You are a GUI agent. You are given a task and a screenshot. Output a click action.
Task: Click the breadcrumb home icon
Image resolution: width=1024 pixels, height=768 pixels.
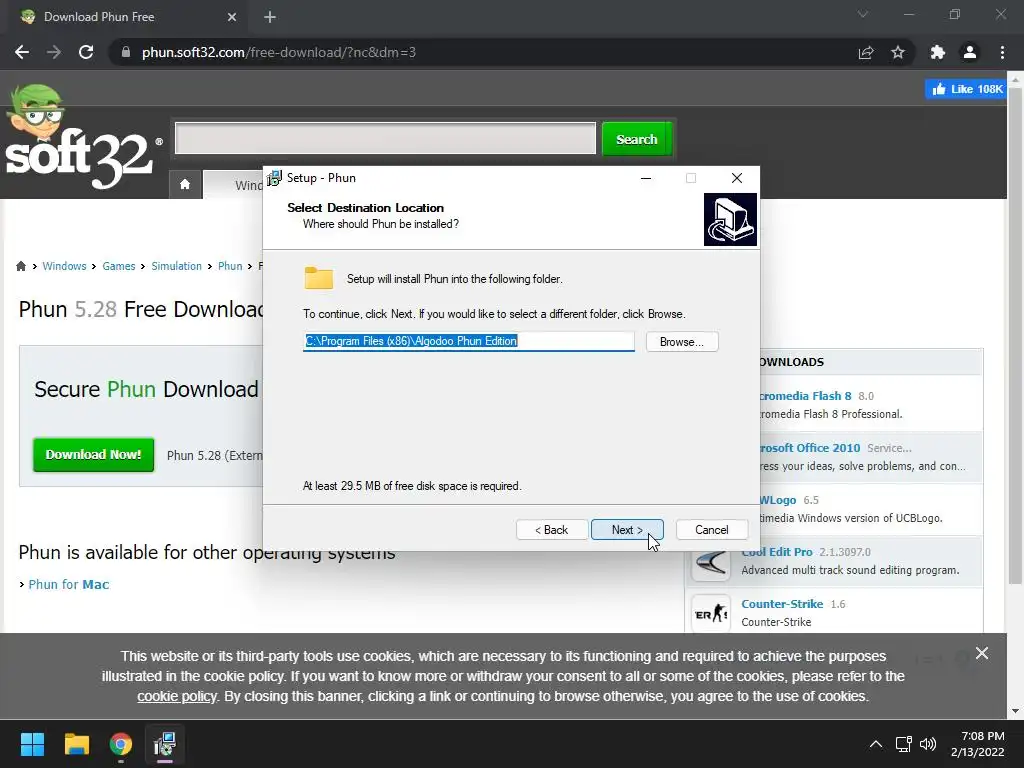tap(21, 266)
